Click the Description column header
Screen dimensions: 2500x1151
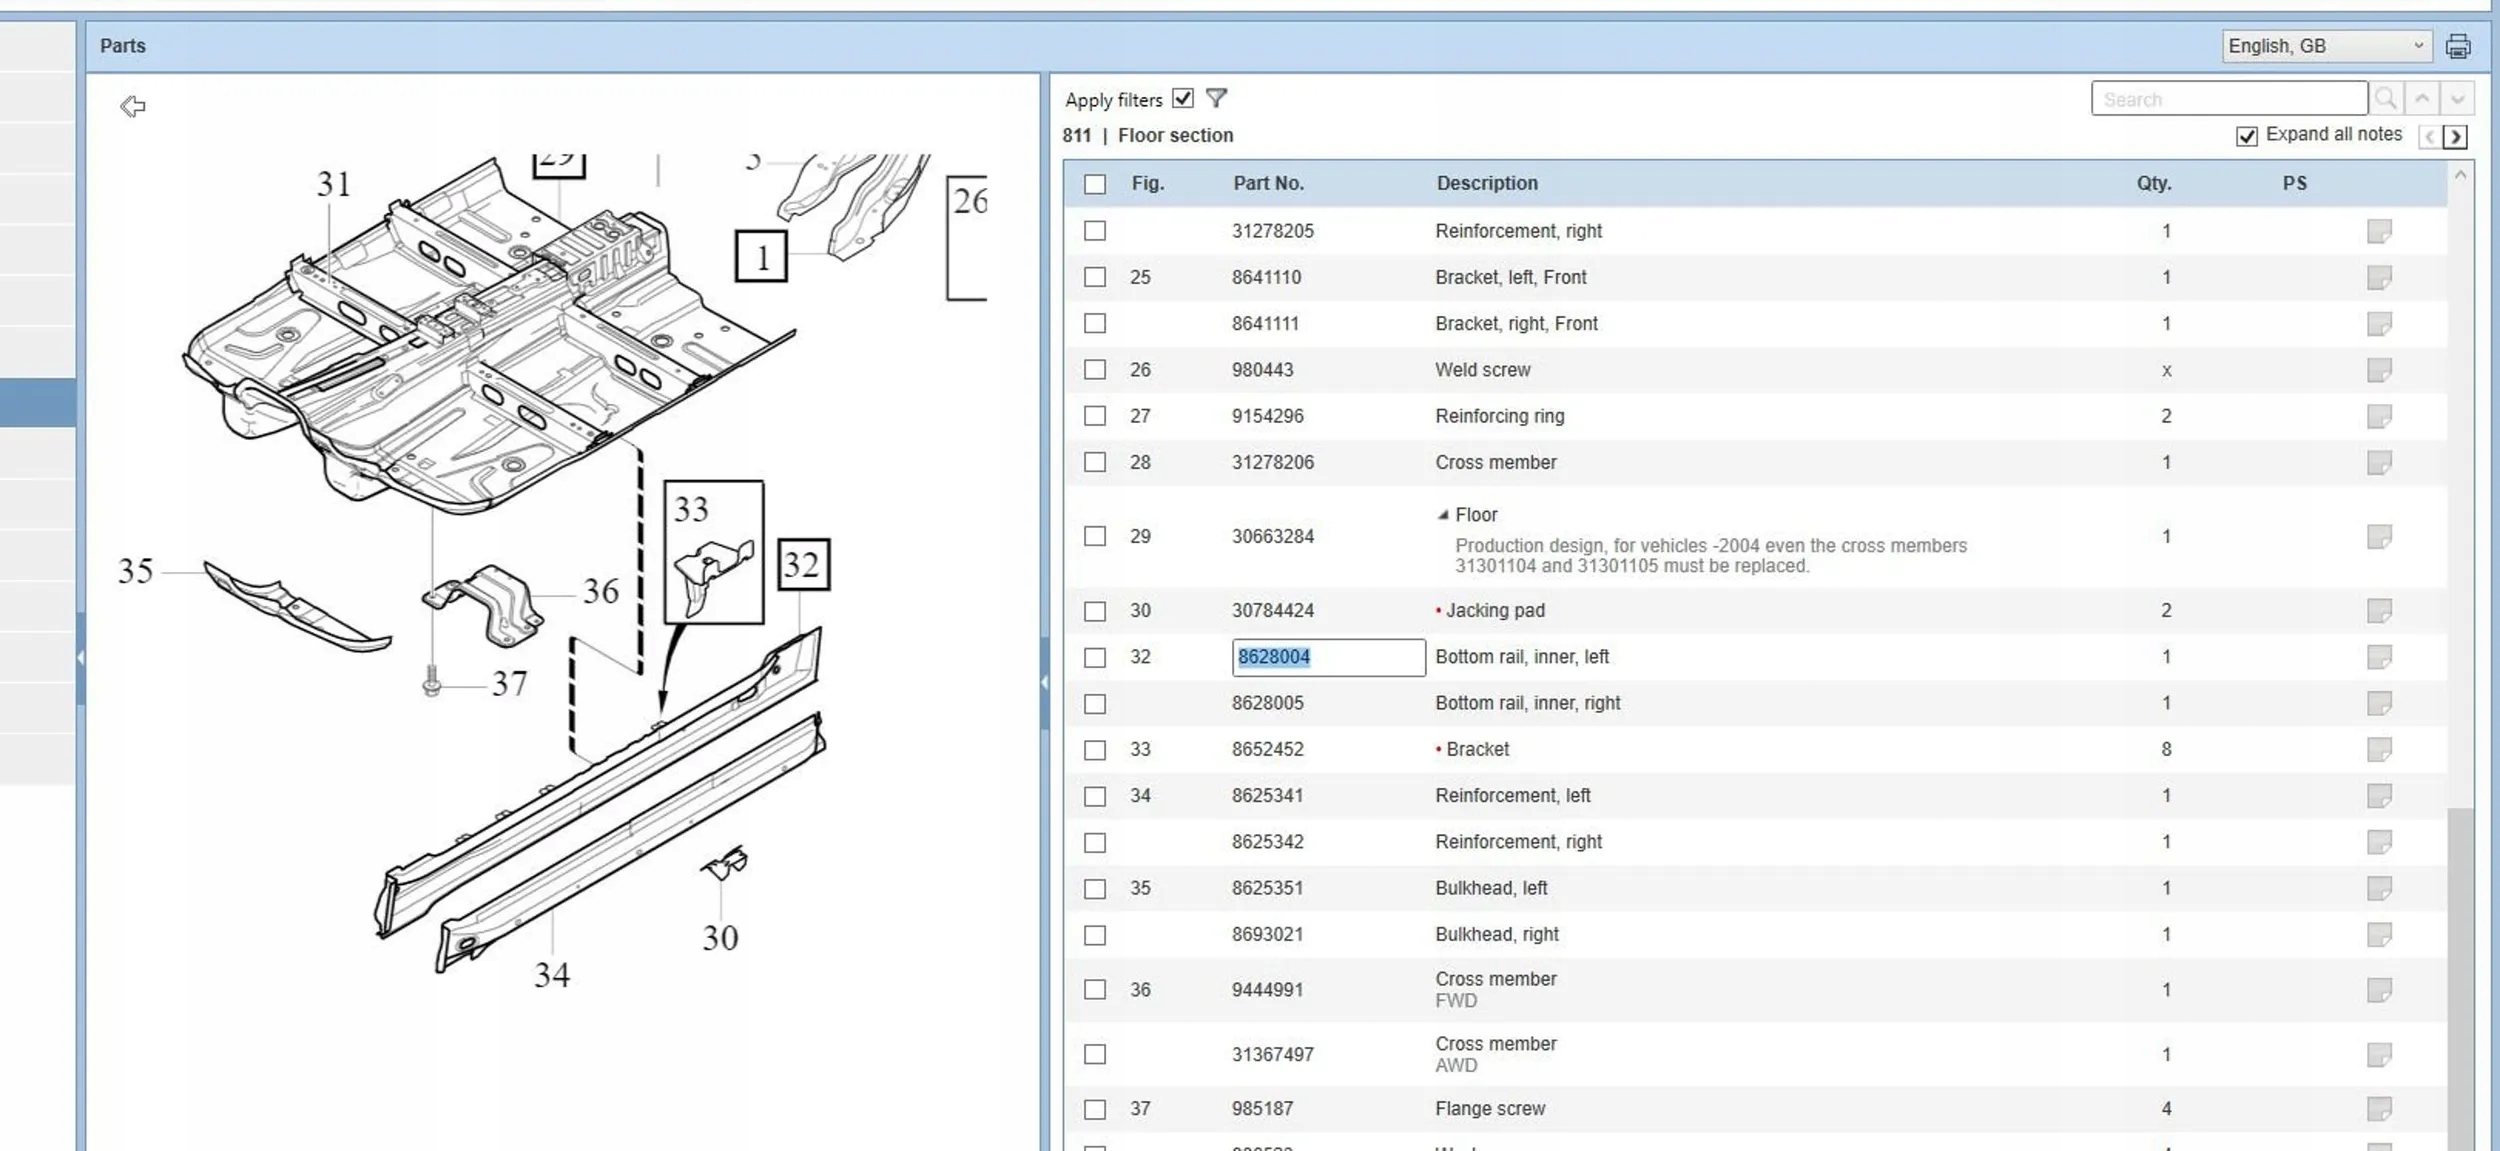[x=1486, y=183]
